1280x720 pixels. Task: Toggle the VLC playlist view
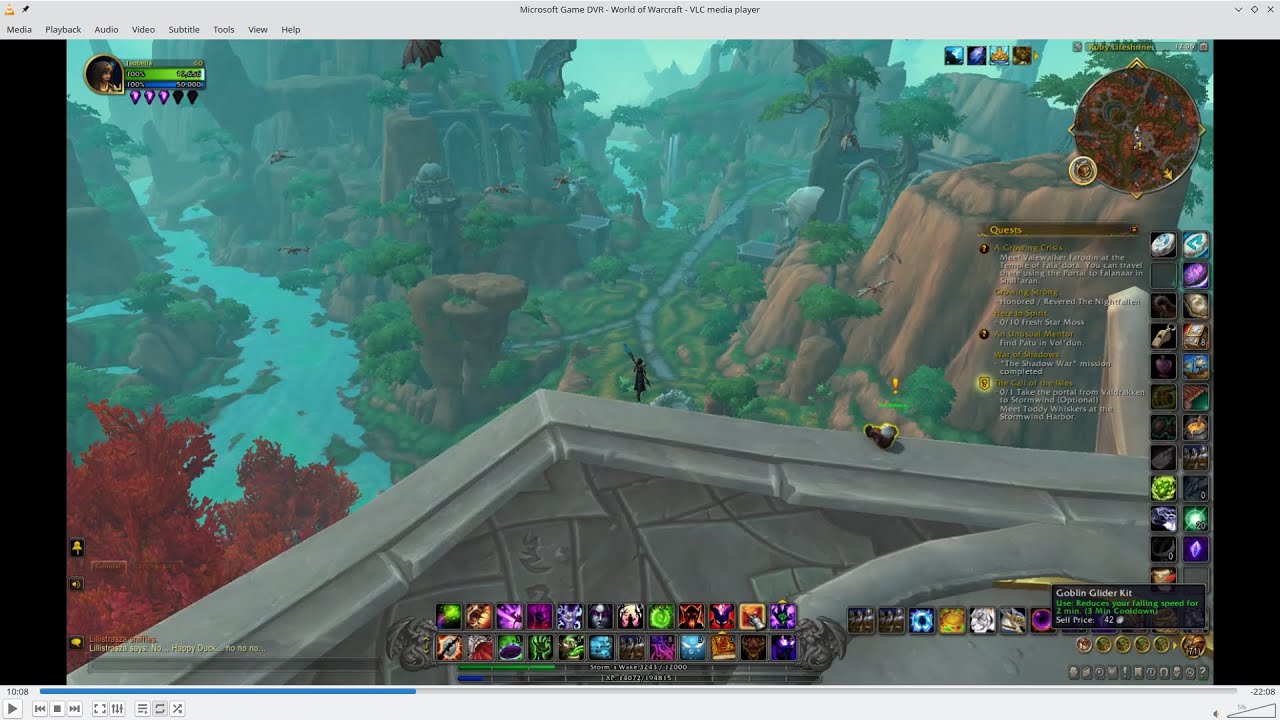(142, 709)
